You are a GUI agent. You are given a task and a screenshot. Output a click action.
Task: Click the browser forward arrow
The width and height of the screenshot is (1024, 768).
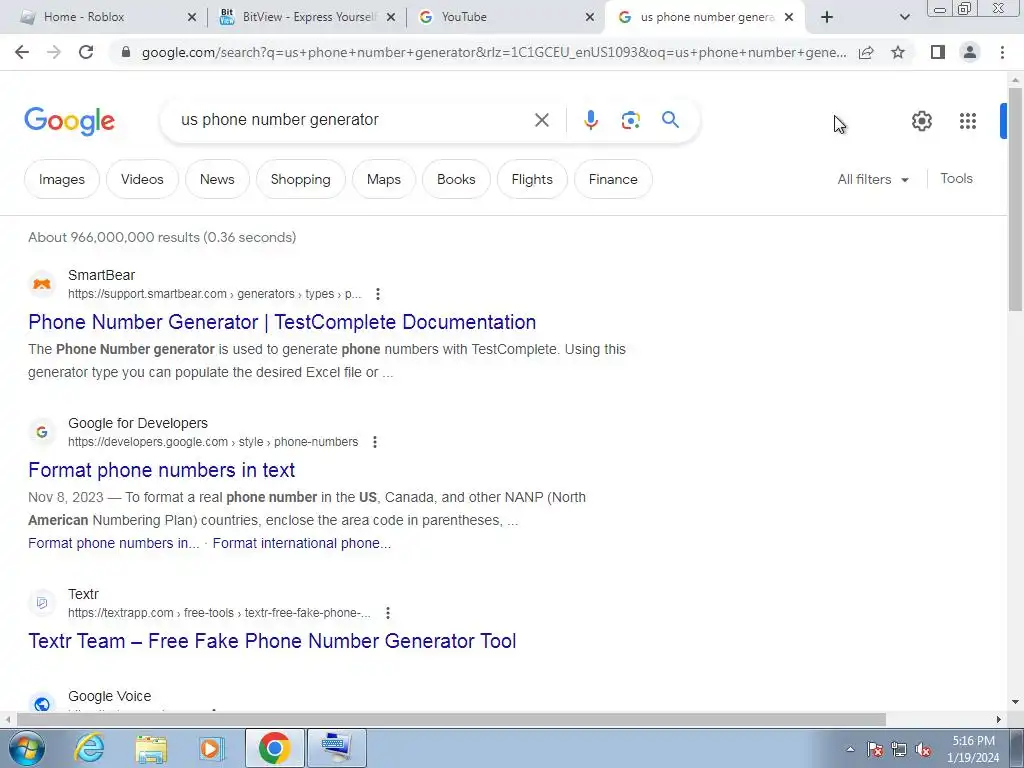pyautogui.click(x=54, y=52)
